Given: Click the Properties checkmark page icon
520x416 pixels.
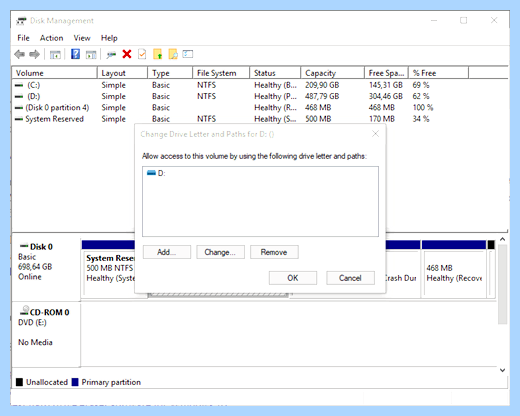Looking at the screenshot, I should pos(142,54).
